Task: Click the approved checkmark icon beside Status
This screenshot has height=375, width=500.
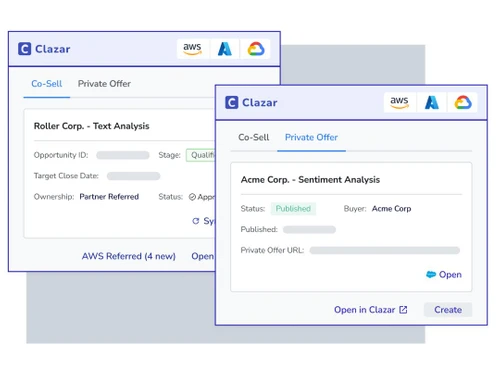Action: 192,197
